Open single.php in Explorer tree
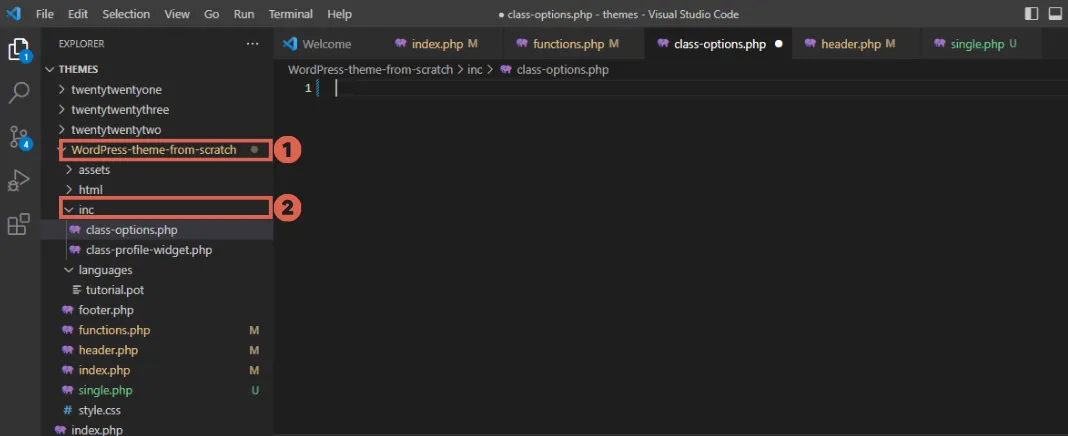This screenshot has width=1068, height=436. point(157,390)
